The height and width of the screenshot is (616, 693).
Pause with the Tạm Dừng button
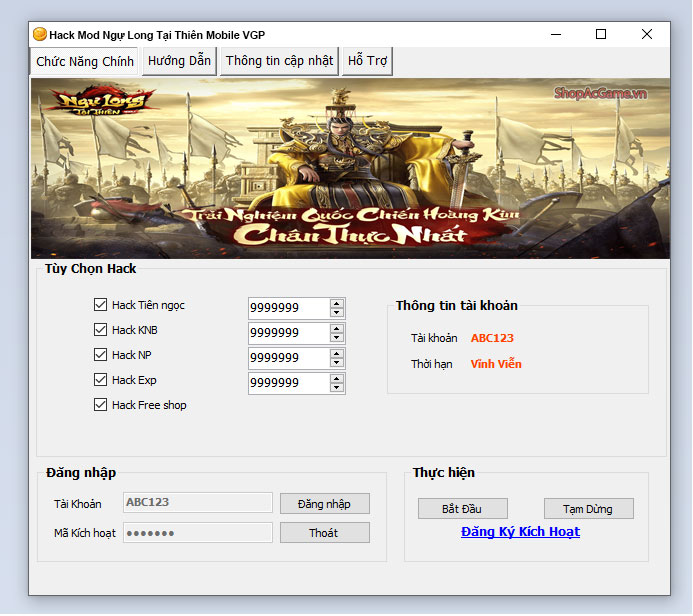588,509
